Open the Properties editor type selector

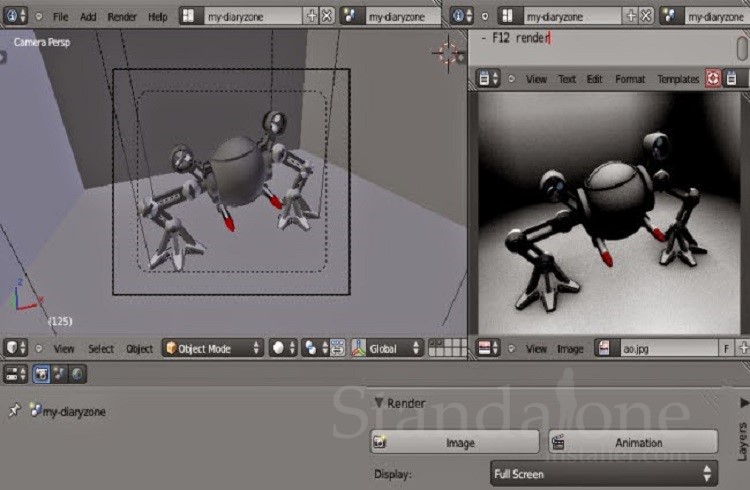click(16, 374)
